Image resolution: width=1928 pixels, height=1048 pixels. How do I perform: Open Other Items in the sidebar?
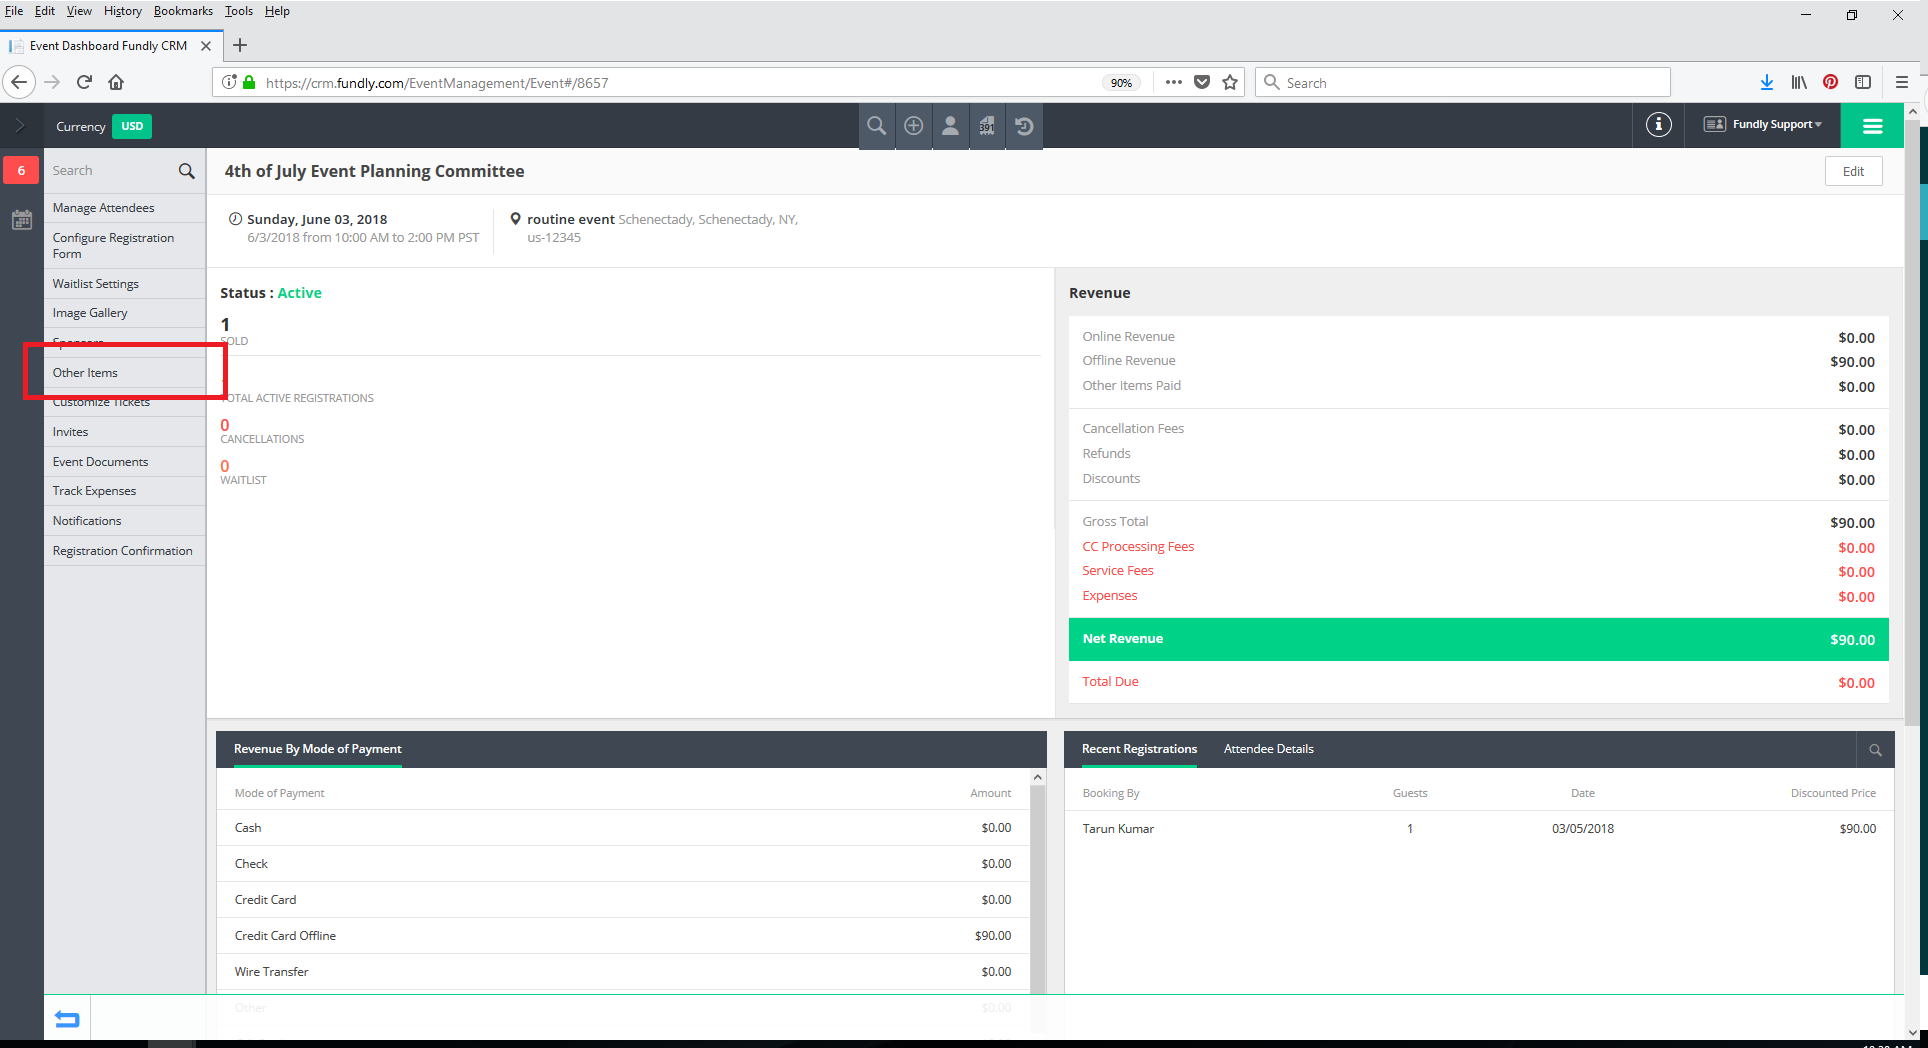coord(124,373)
